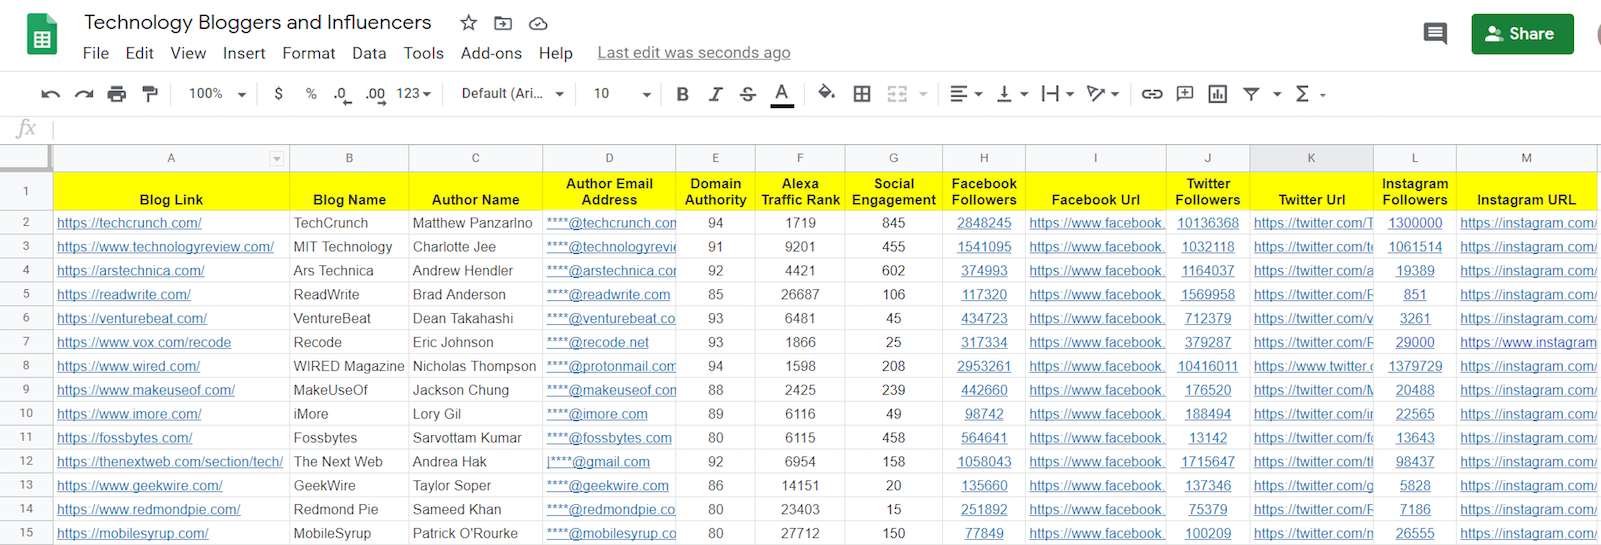Open the Tools menu

[423, 53]
